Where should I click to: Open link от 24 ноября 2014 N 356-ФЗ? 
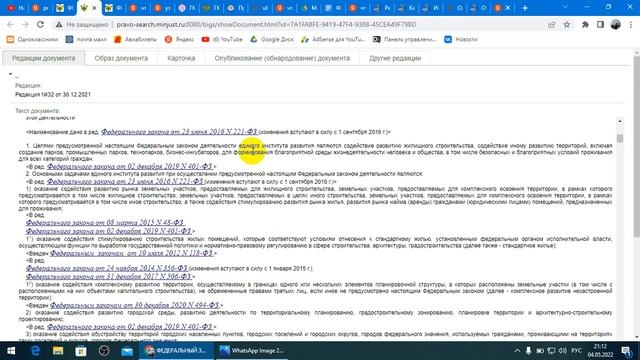coord(107,268)
